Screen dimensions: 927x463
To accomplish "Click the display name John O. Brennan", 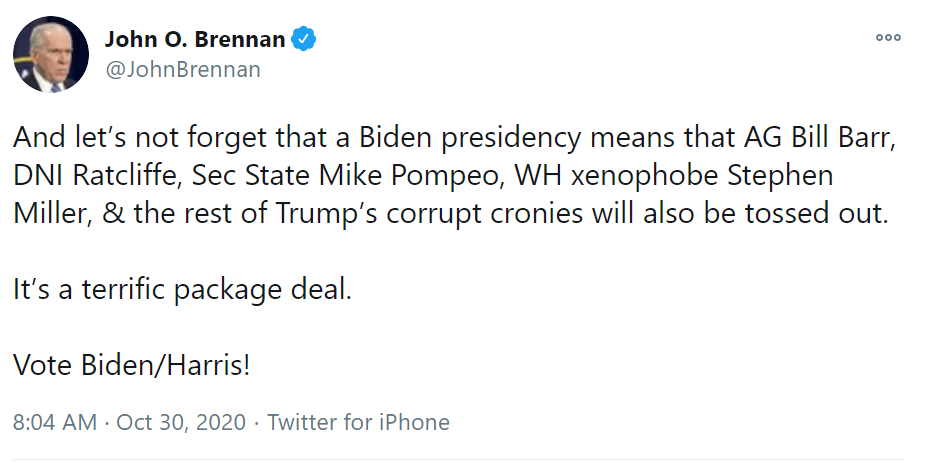I will 195,39.
